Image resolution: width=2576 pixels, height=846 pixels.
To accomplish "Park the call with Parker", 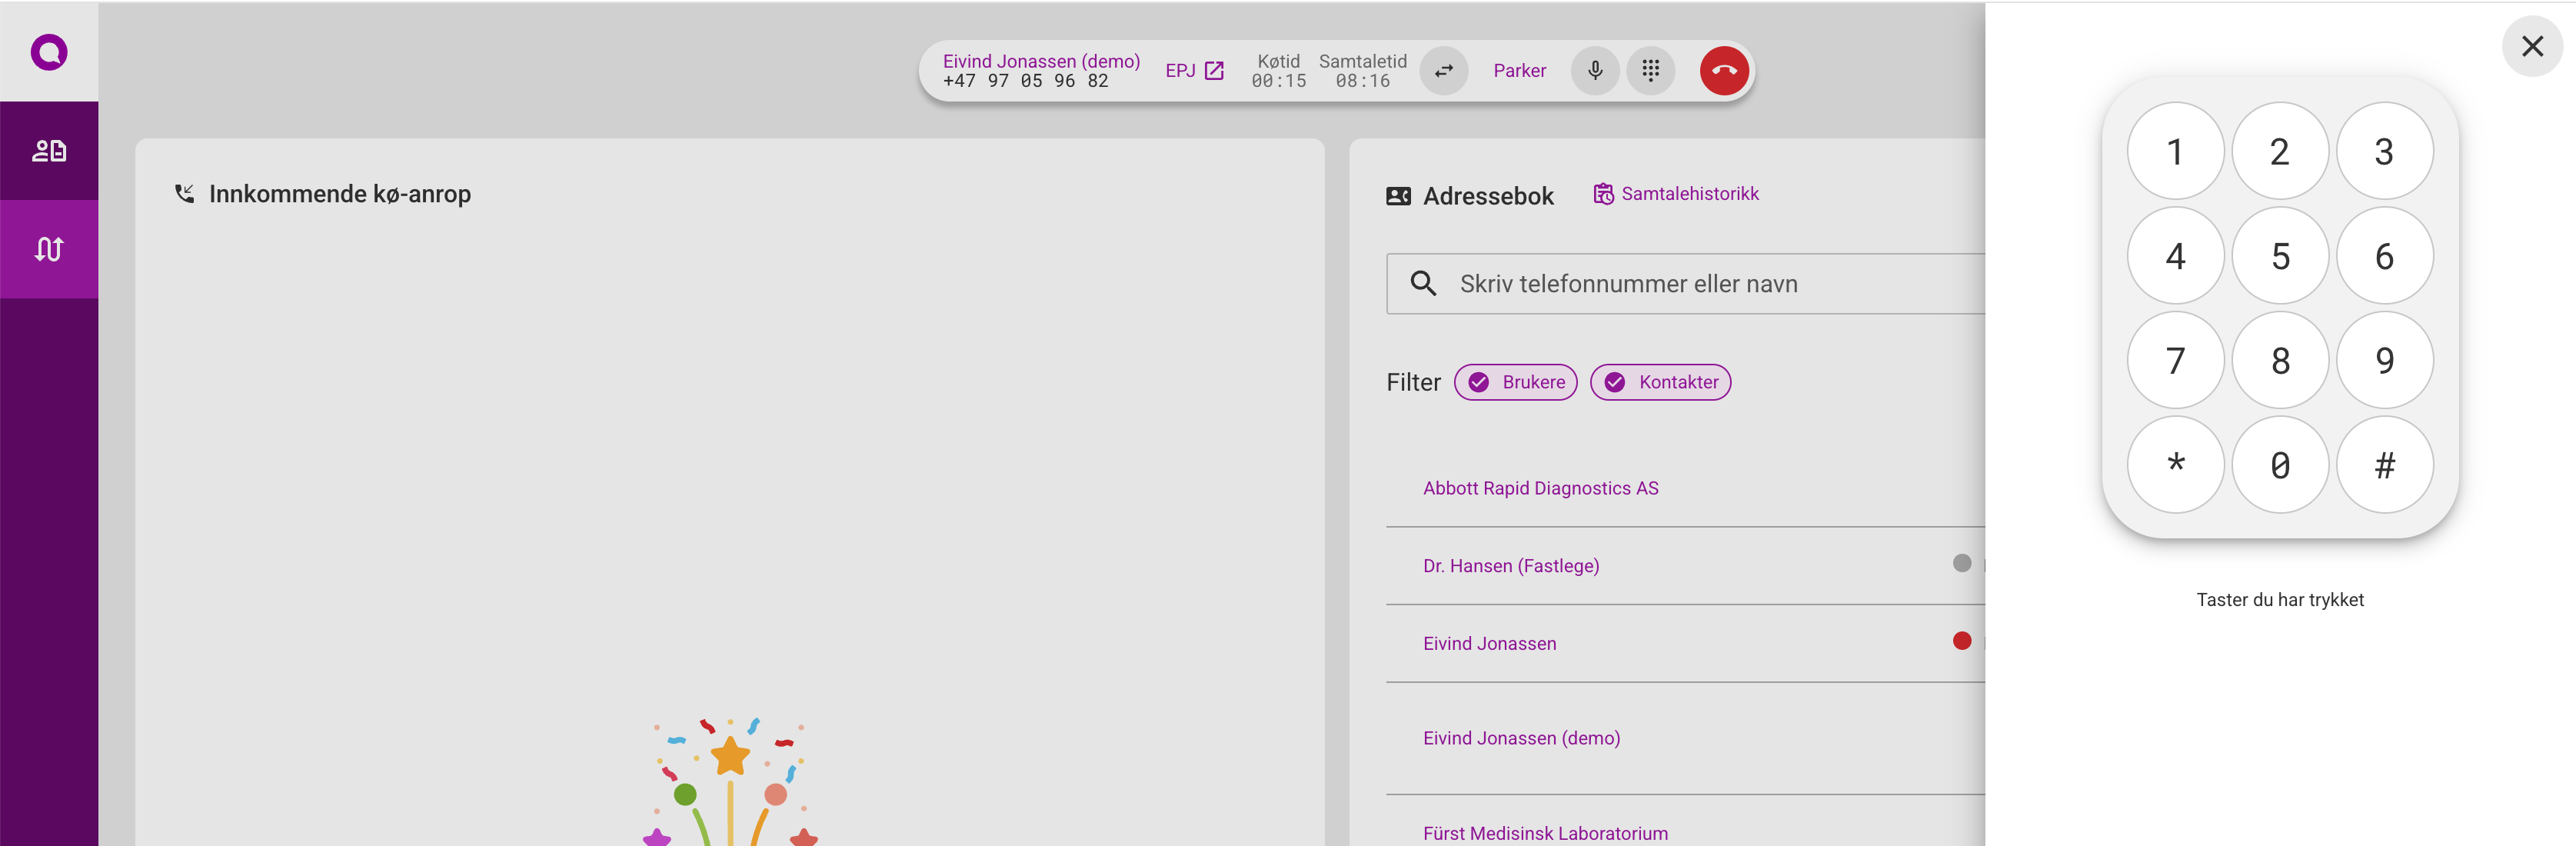I will 1518,71.
